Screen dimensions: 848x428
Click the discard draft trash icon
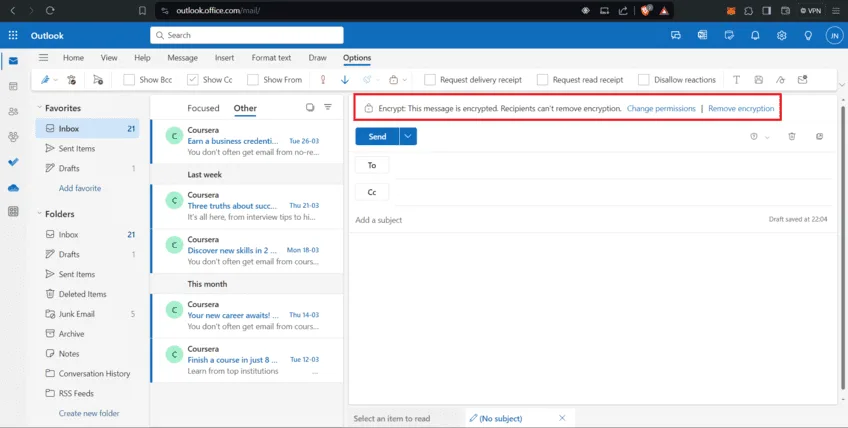(792, 136)
